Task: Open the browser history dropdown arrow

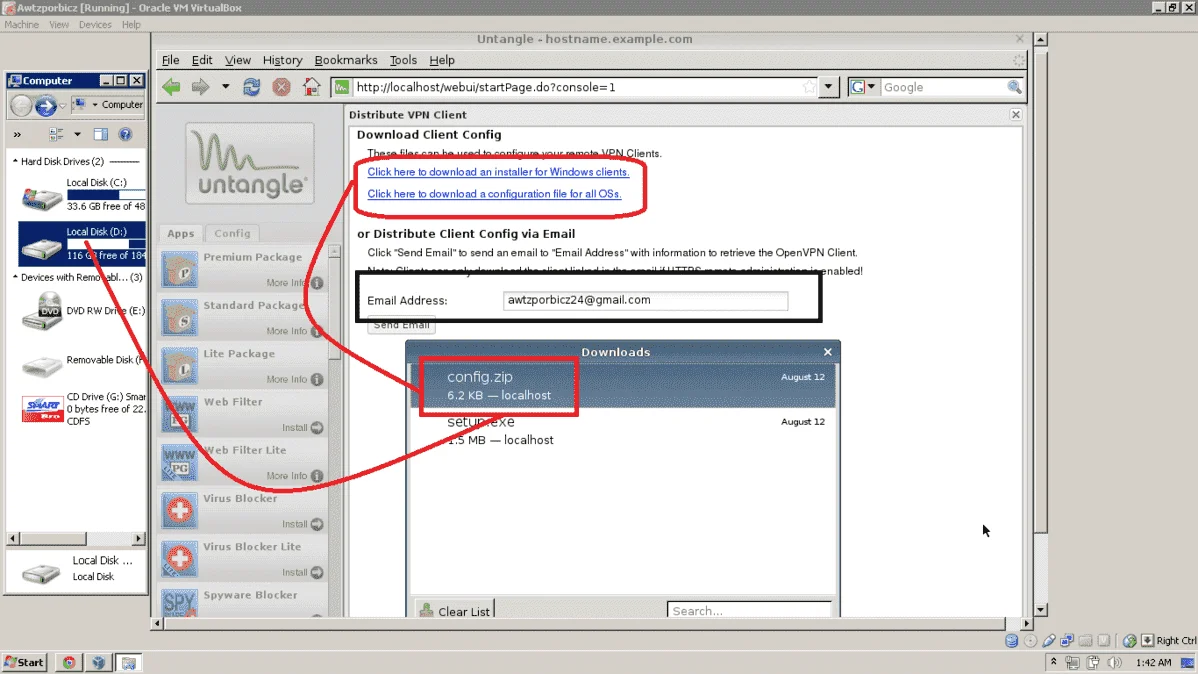Action: (x=225, y=87)
